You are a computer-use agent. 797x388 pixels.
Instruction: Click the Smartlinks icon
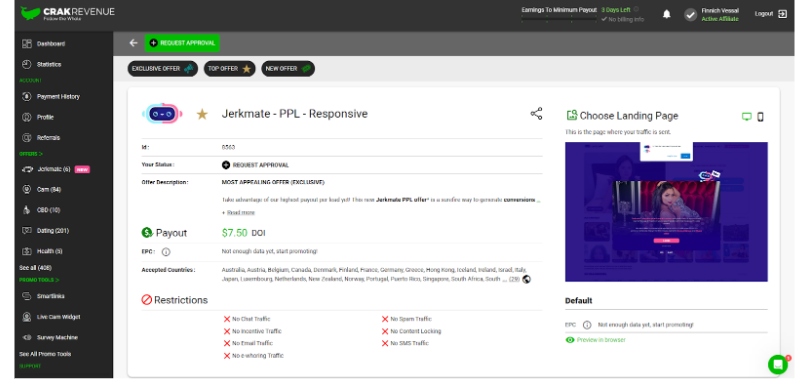(27, 296)
